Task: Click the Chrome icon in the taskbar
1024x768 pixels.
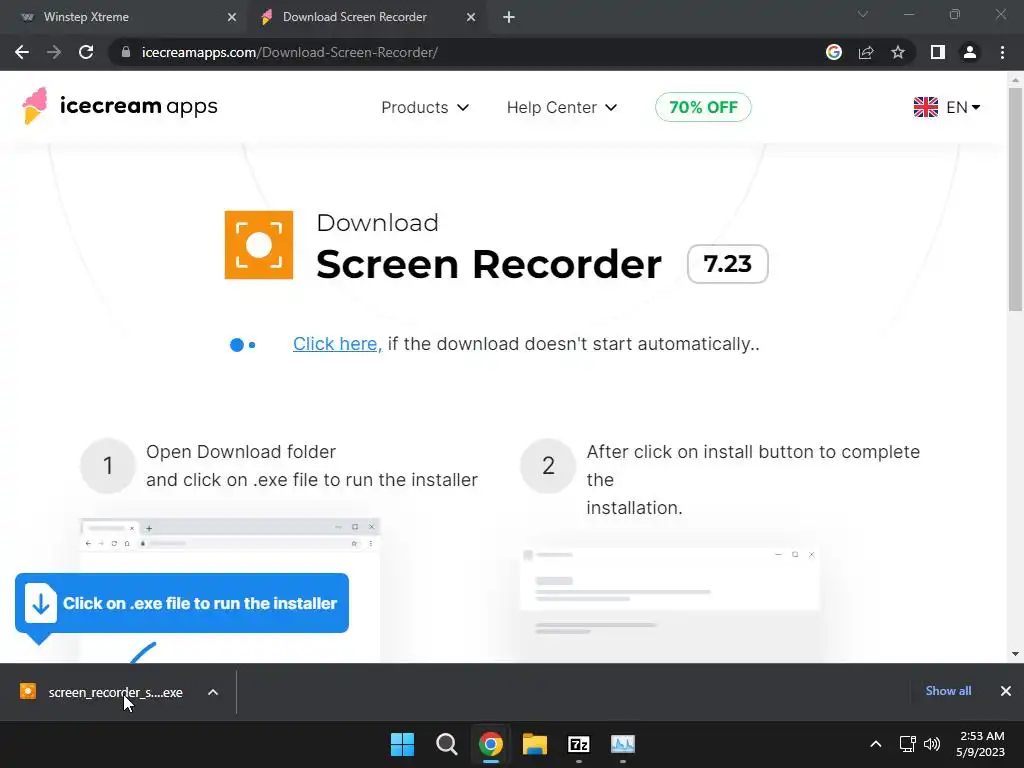Action: (490, 744)
